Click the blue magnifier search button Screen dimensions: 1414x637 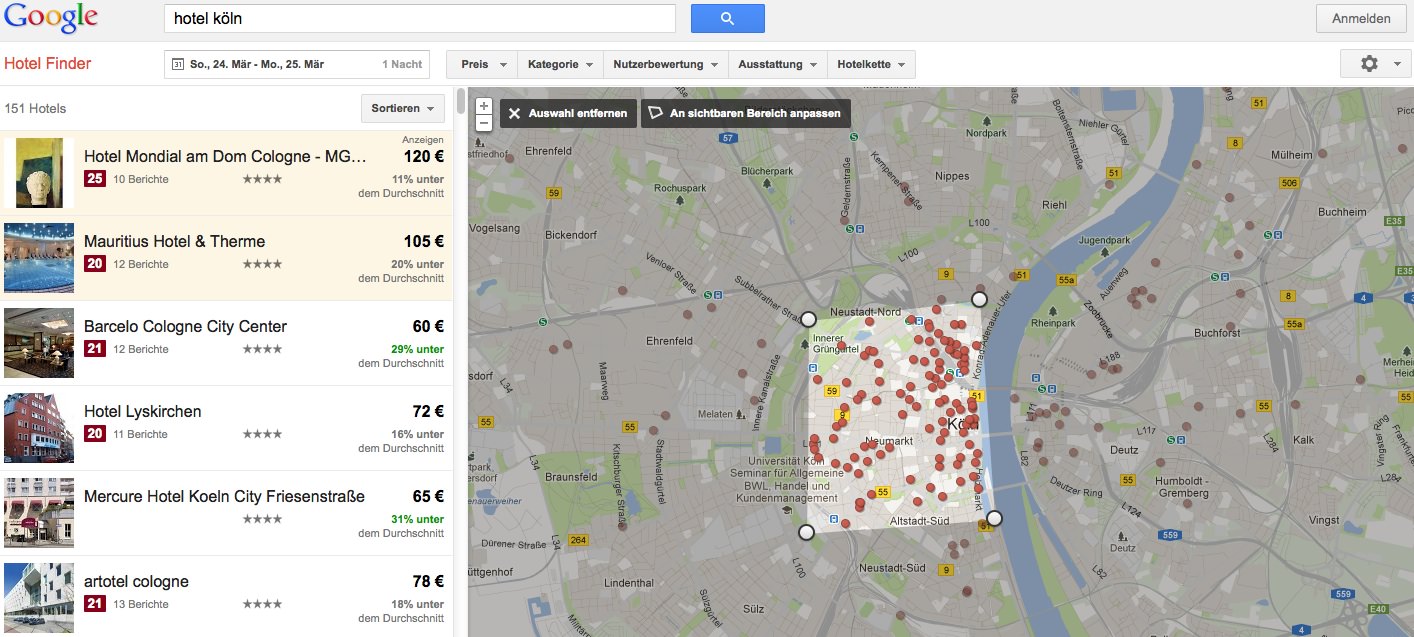click(x=727, y=18)
